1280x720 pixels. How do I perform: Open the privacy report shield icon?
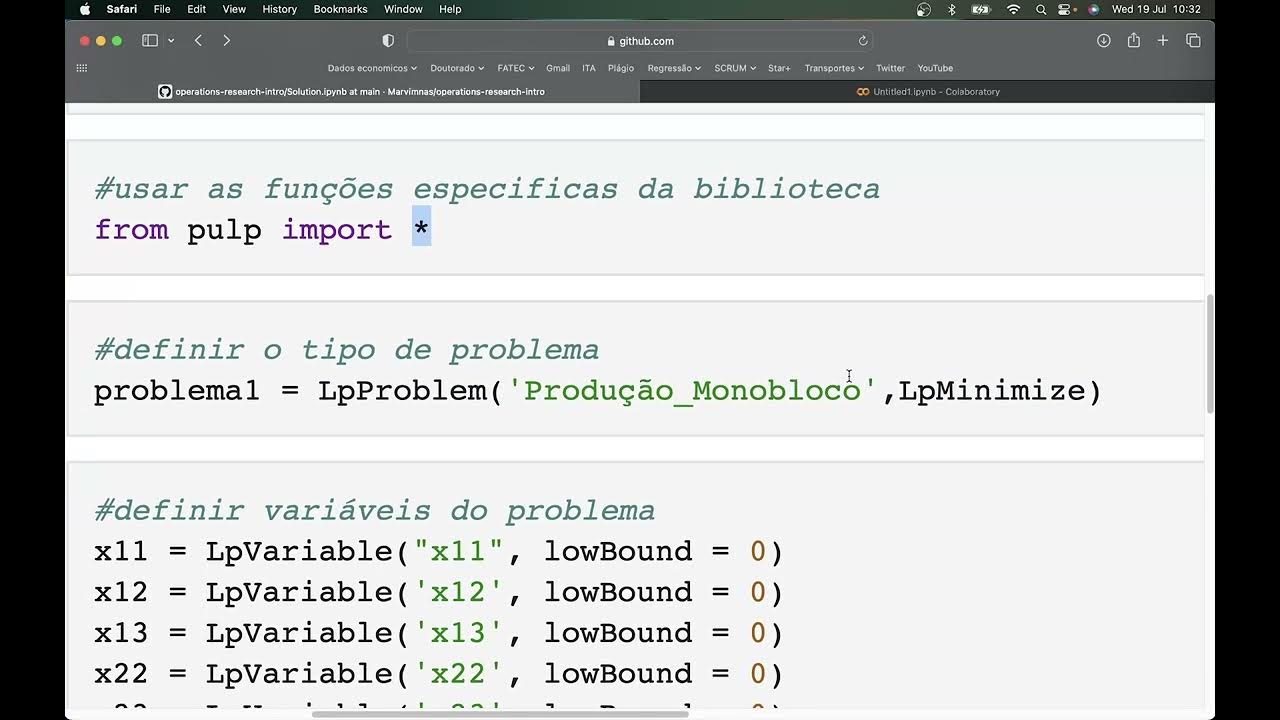coord(388,41)
